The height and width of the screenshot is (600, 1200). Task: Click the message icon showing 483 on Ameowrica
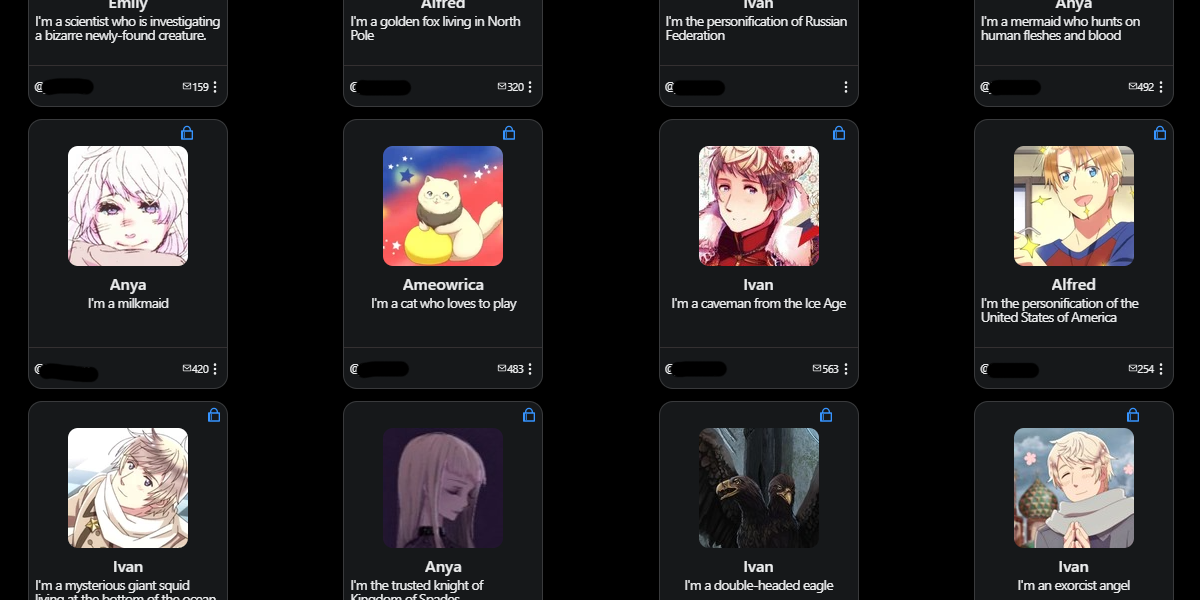502,369
